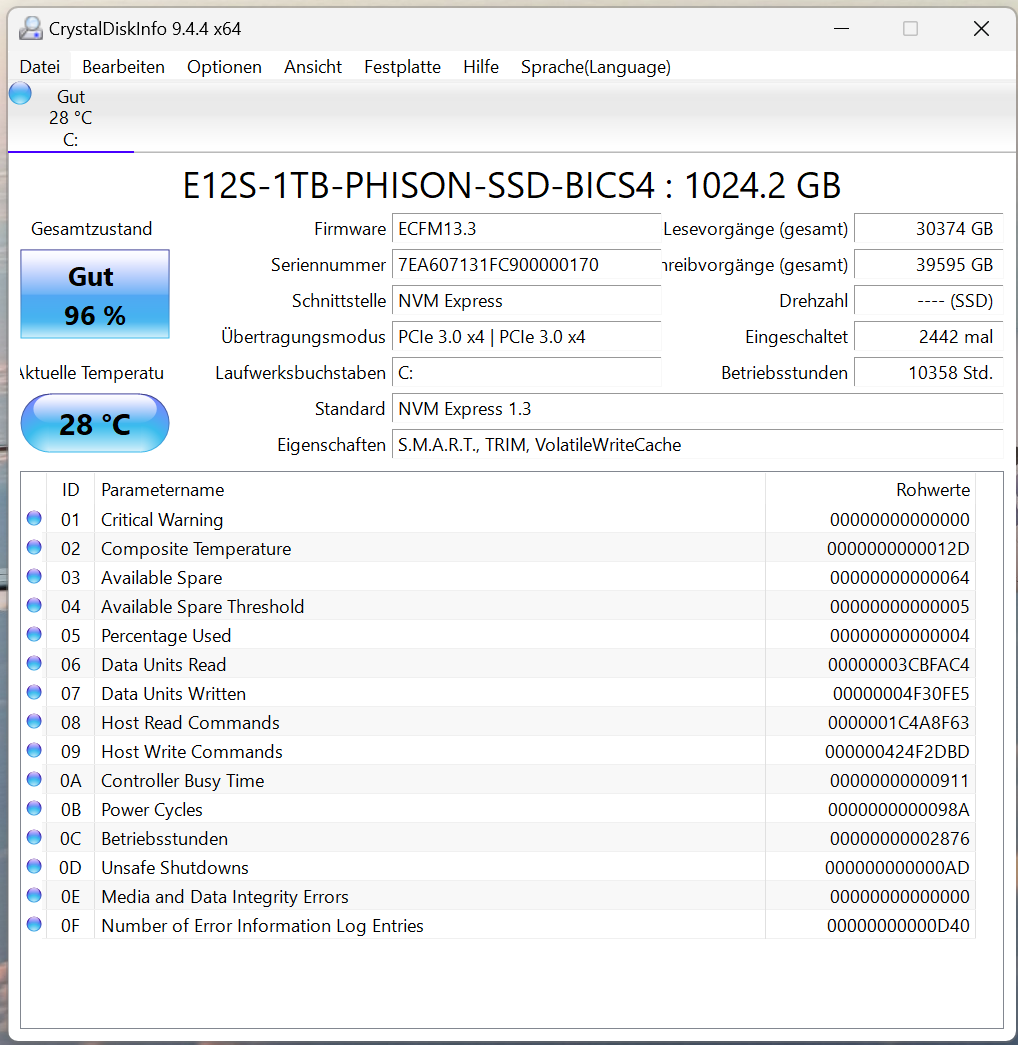The image size is (1018, 1045).
Task: Click the CrystalDiskInfo app icon in title bar
Action: tap(31, 29)
